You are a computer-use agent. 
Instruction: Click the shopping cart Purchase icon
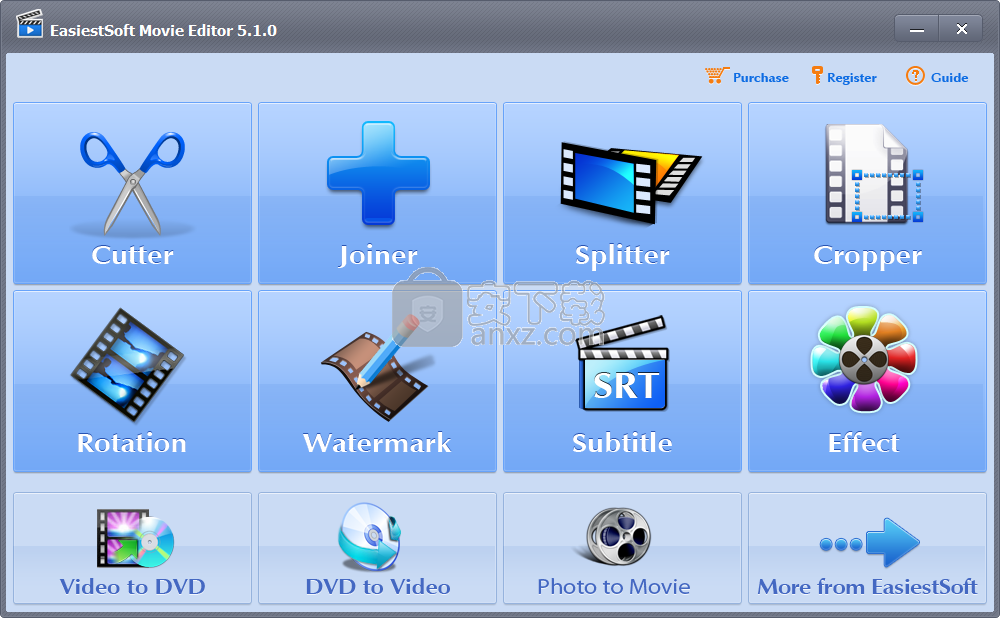coord(716,76)
